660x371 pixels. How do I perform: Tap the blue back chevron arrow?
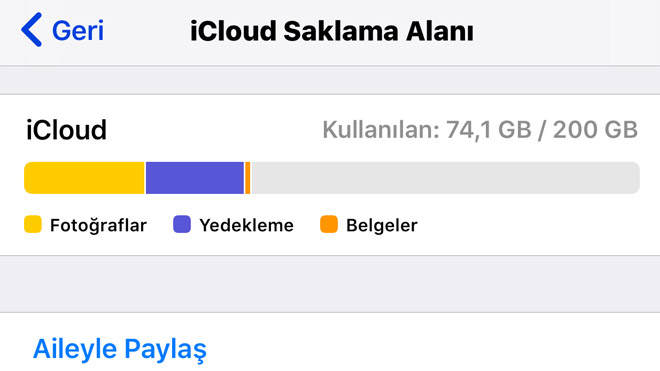coord(32,29)
